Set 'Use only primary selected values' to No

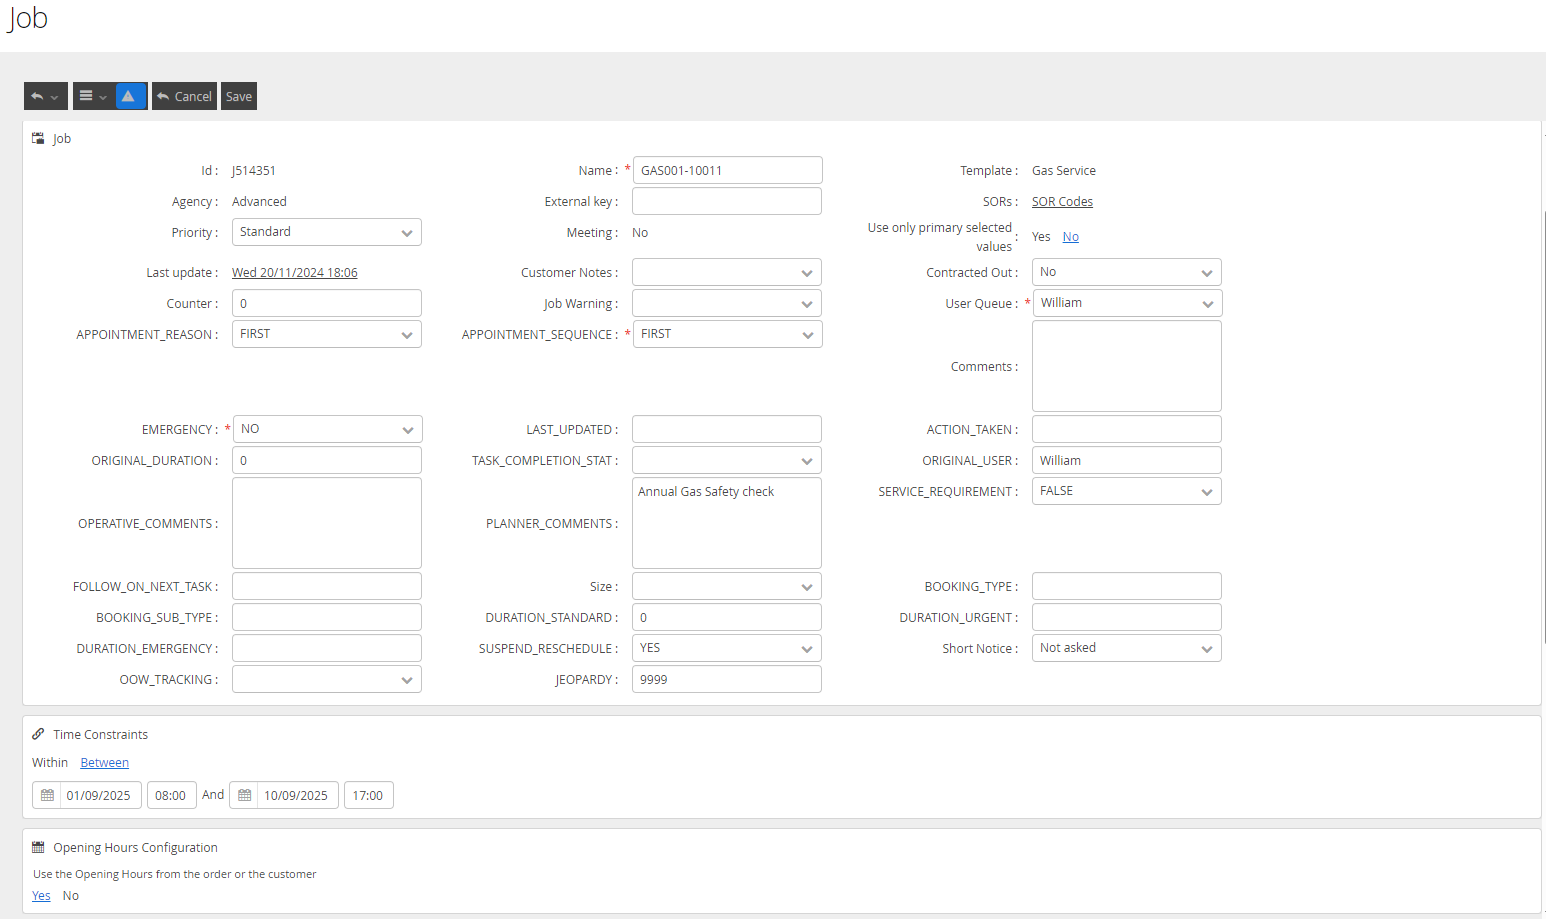click(x=1070, y=237)
